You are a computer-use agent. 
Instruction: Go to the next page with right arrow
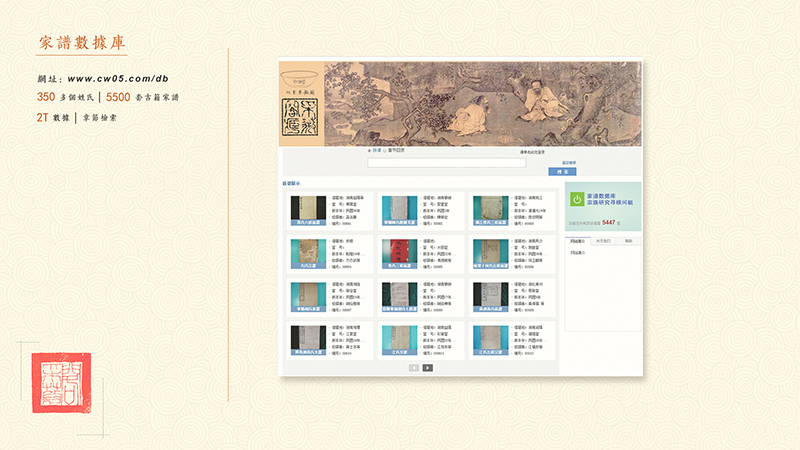coord(428,368)
